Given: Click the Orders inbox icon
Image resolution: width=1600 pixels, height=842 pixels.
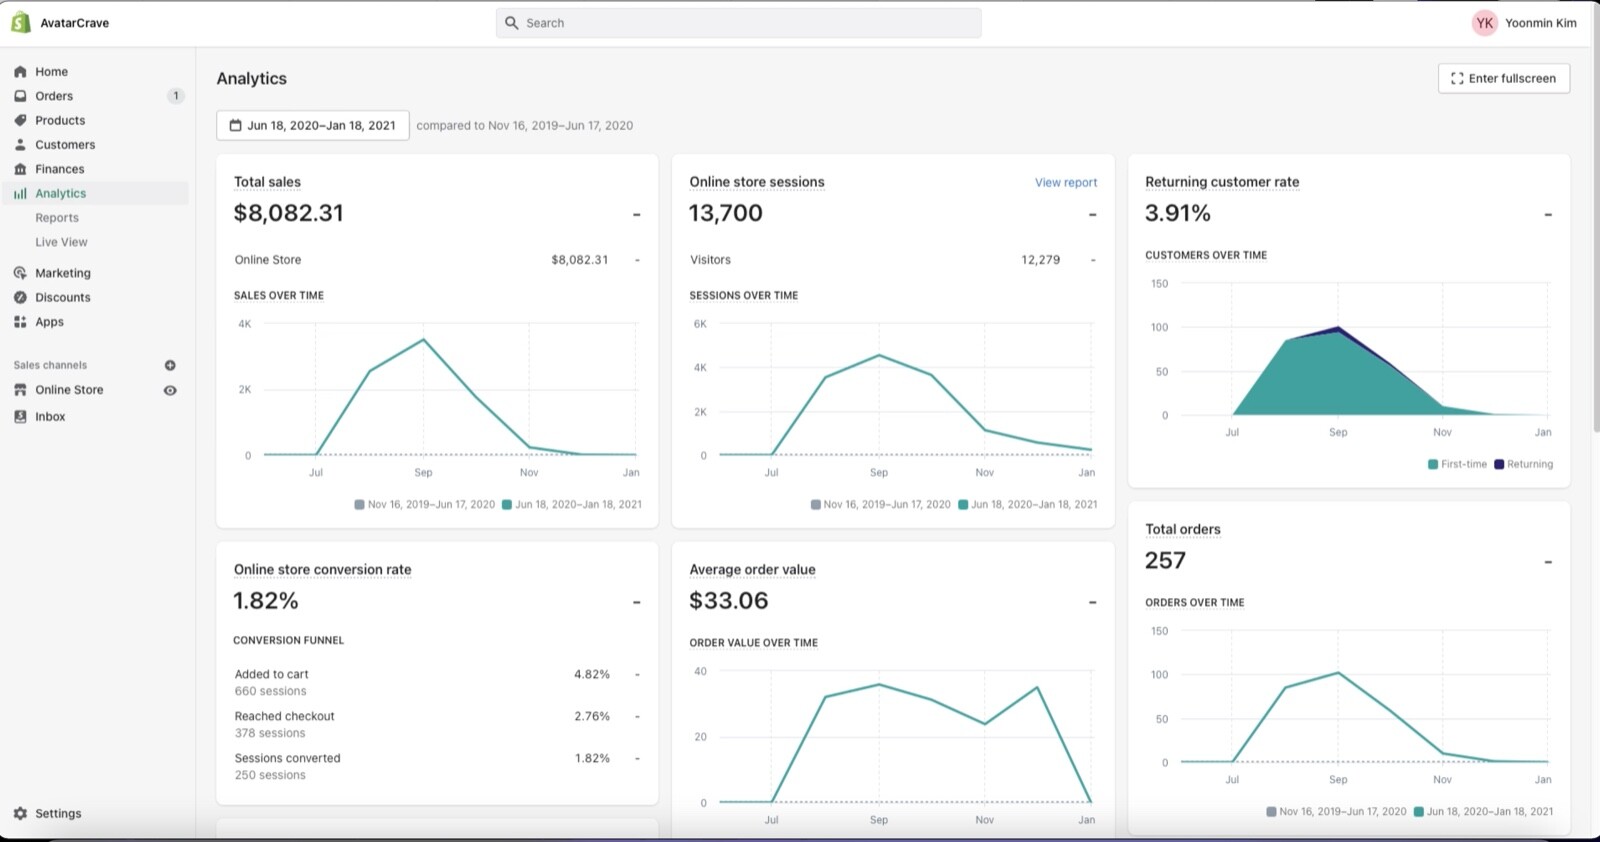Looking at the screenshot, I should 20,96.
